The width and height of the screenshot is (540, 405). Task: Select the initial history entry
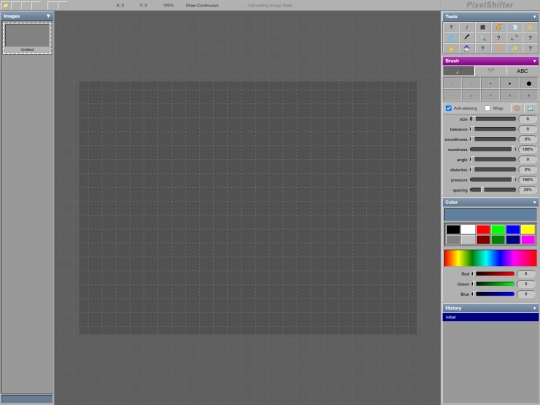pos(490,317)
